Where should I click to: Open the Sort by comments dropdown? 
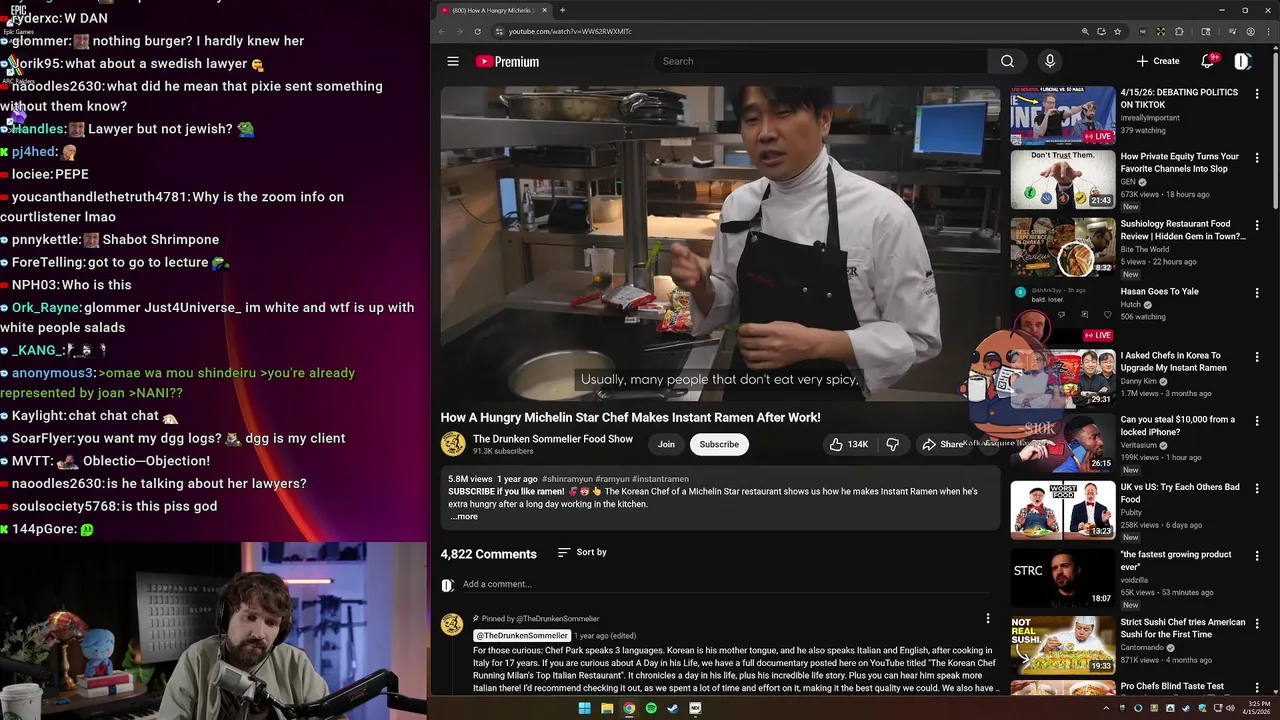(582, 552)
